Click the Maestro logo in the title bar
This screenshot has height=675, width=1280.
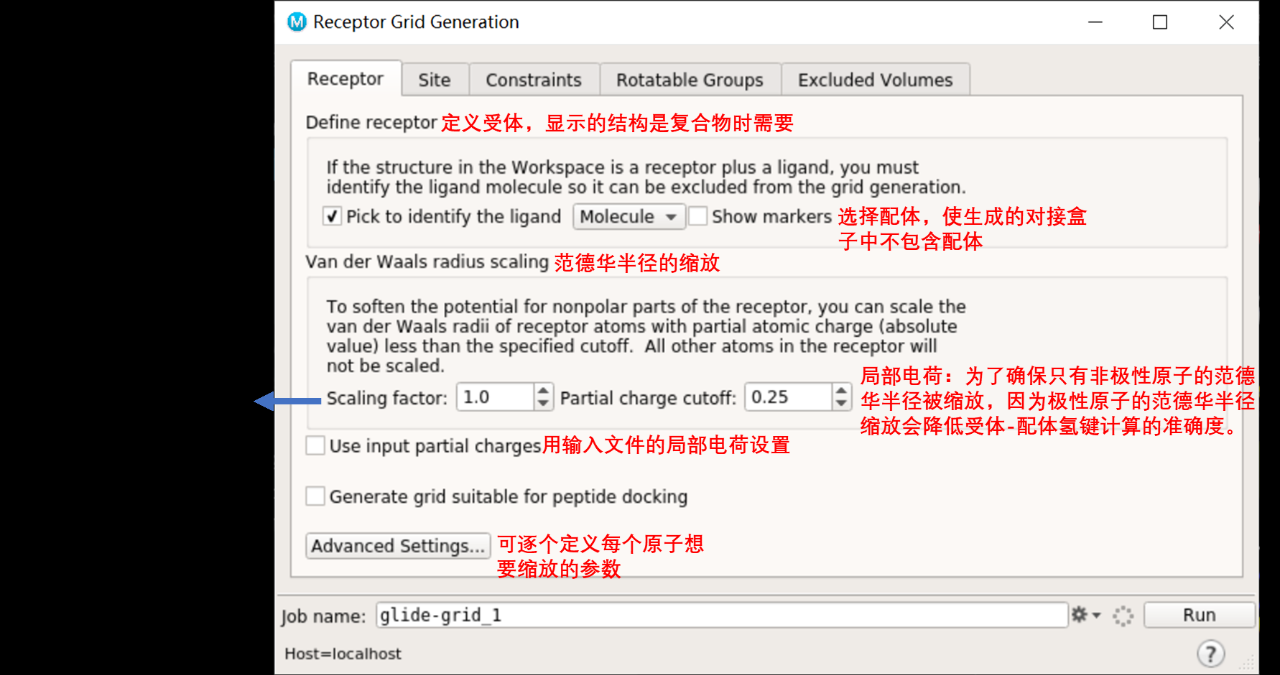pos(297,22)
